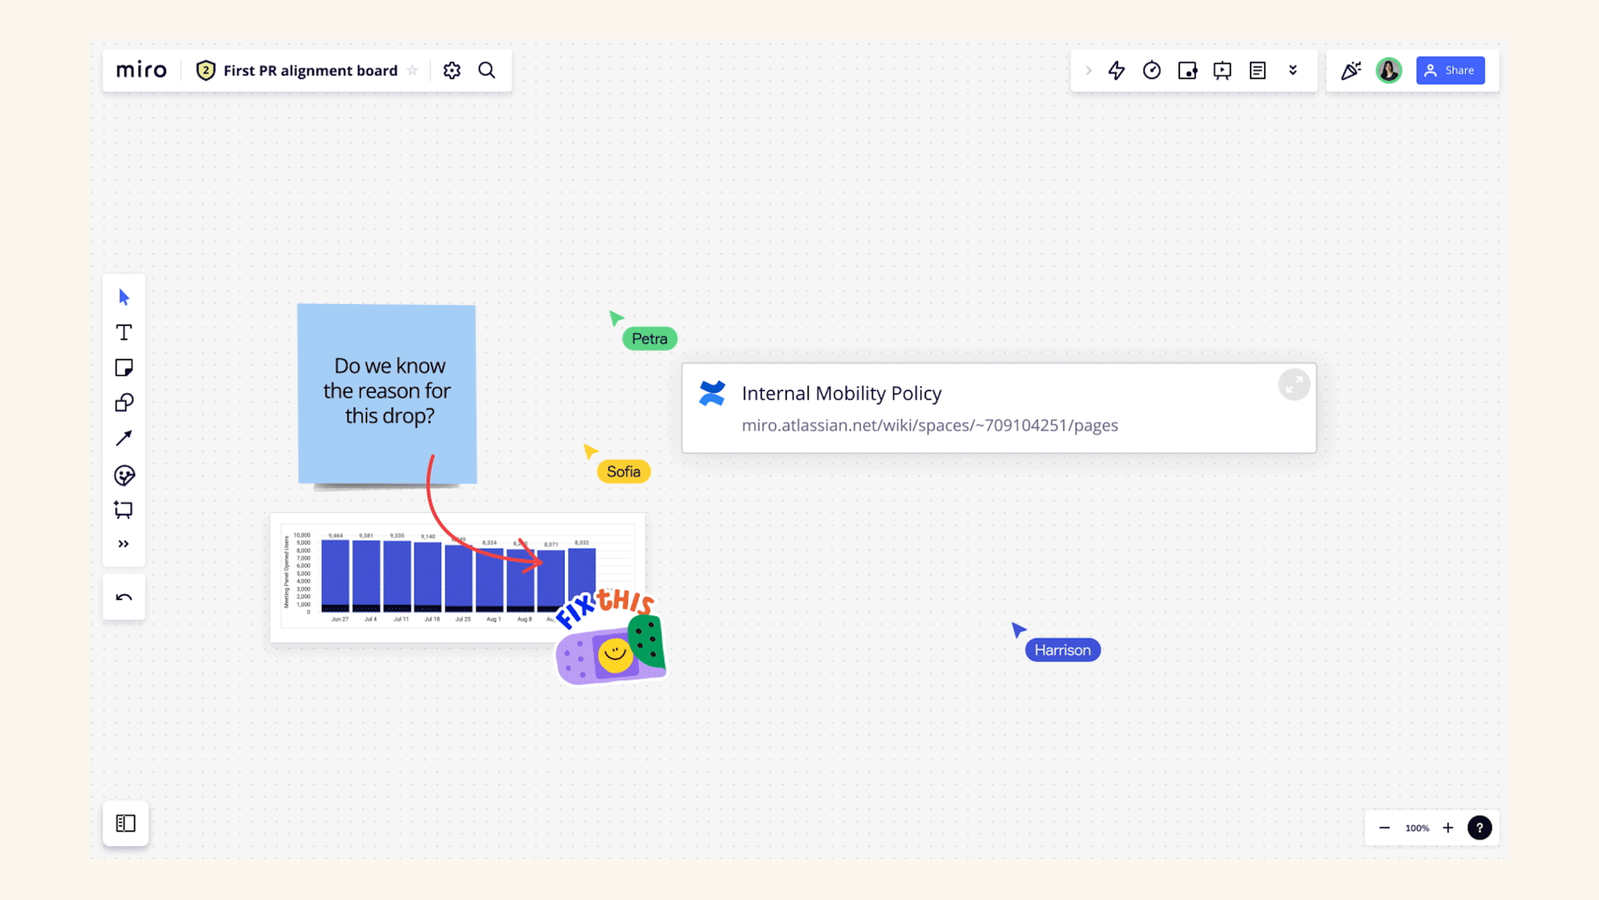Trigger the reactions party popper
This screenshot has width=1599, height=900.
(1351, 70)
